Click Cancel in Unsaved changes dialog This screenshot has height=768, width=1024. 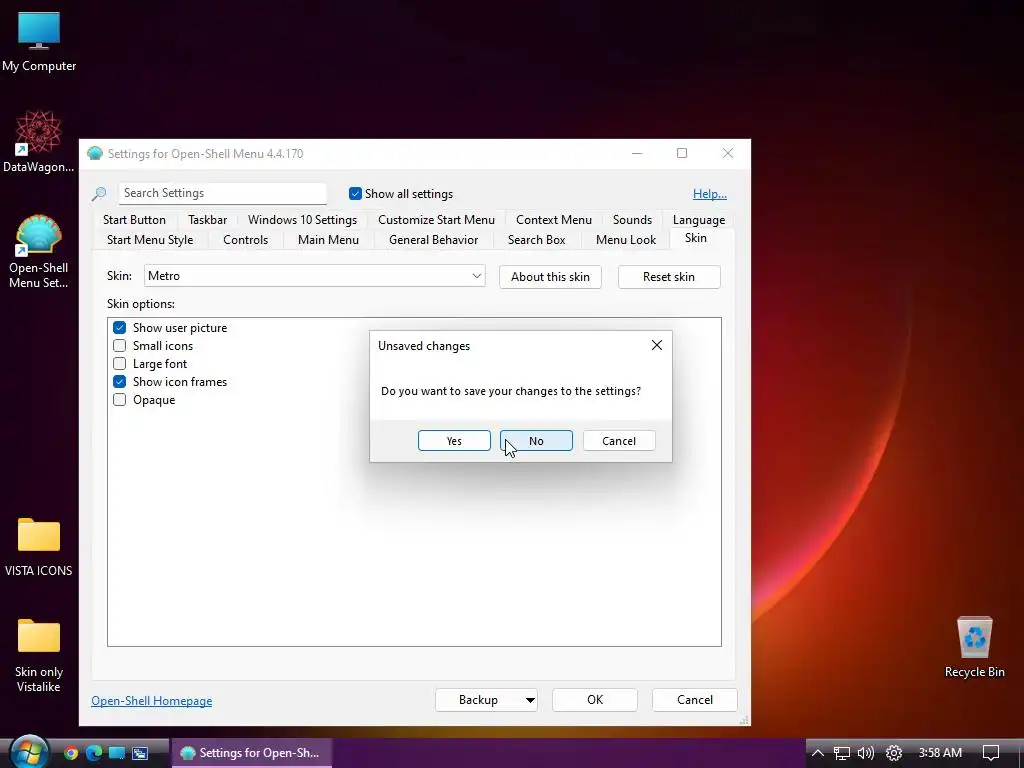click(x=618, y=441)
